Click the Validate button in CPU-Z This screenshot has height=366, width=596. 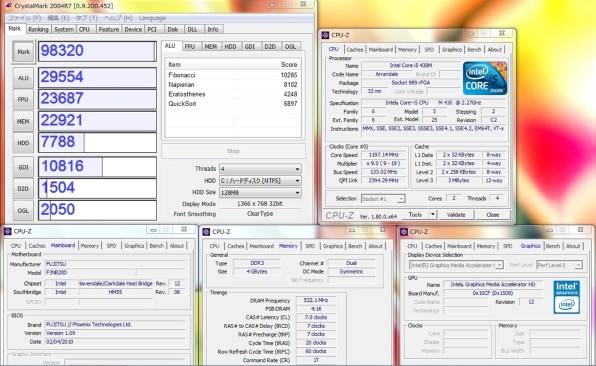click(x=456, y=215)
